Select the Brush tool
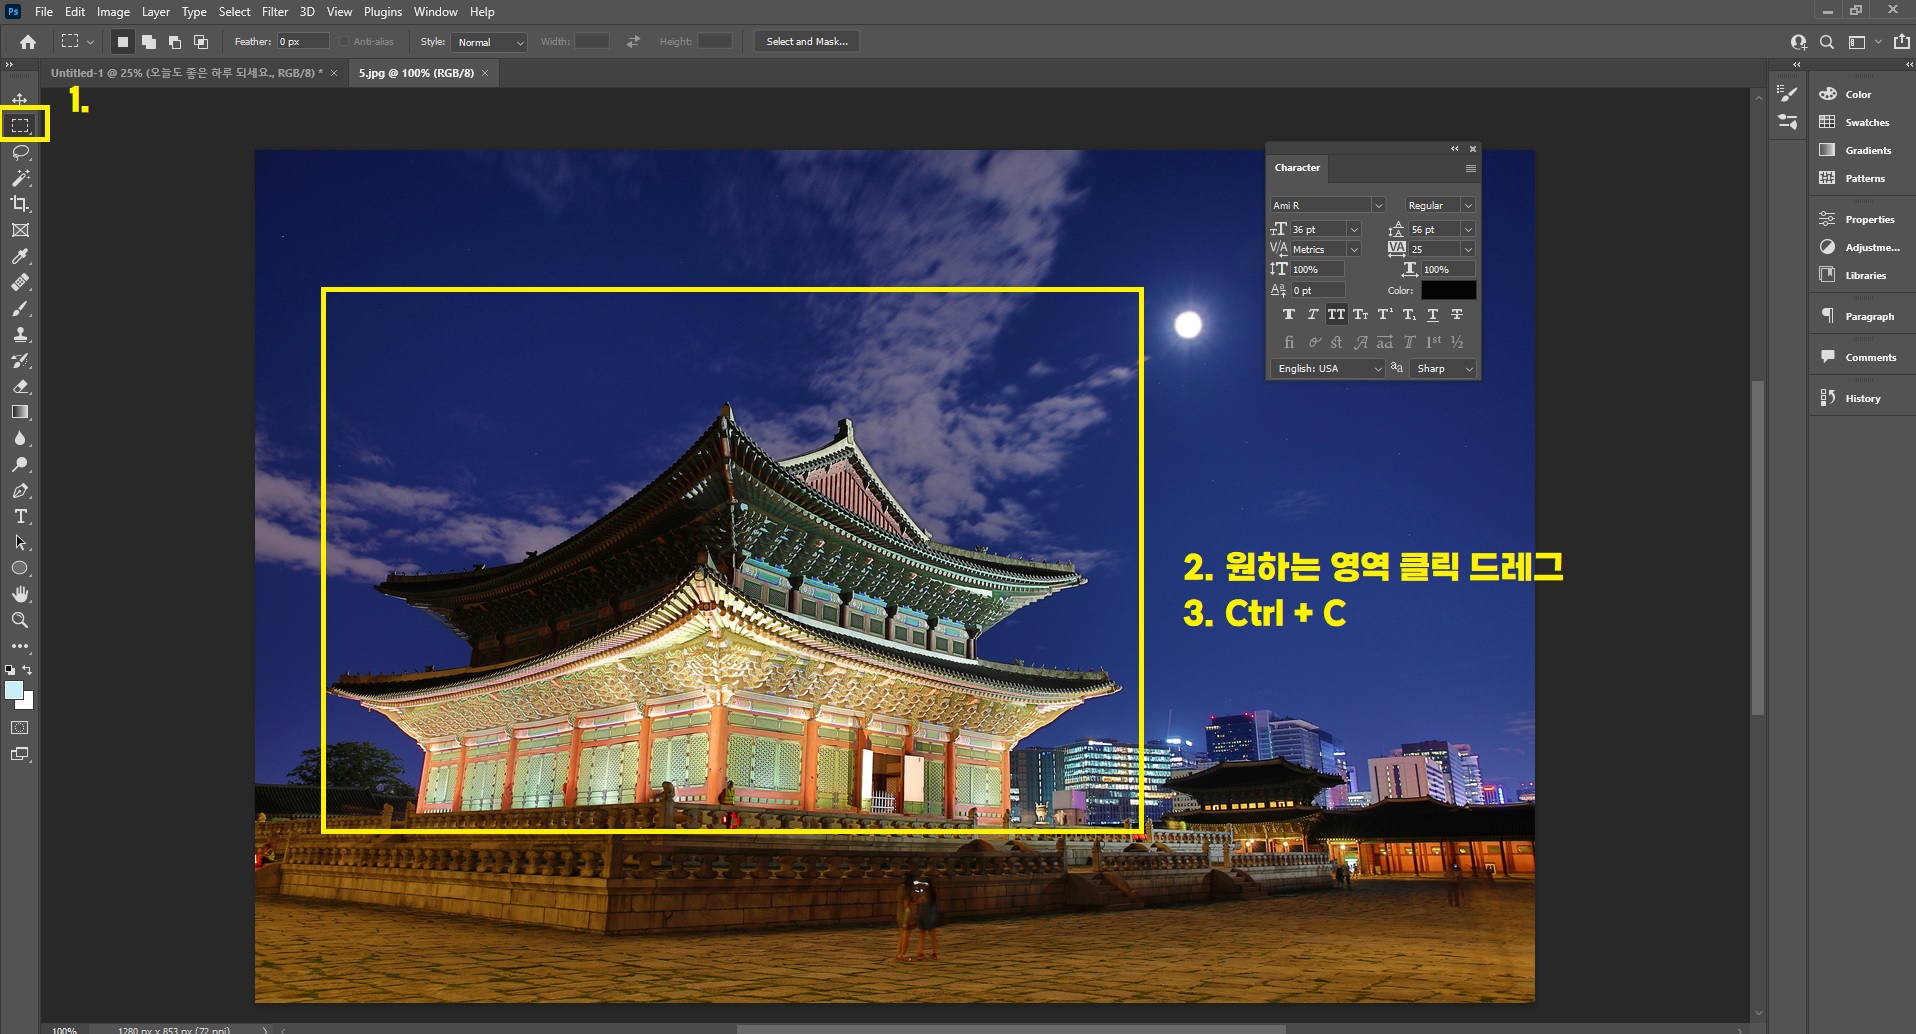The image size is (1916, 1034). (20, 308)
